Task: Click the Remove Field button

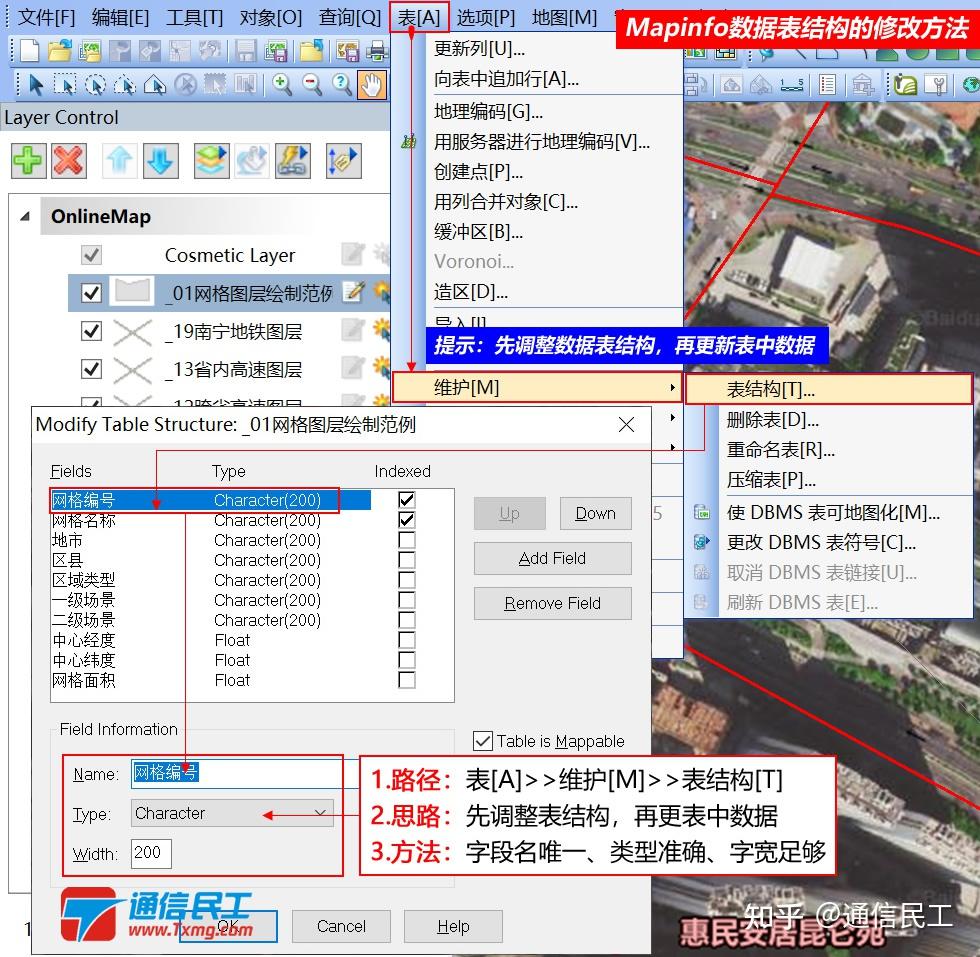Action: click(552, 603)
